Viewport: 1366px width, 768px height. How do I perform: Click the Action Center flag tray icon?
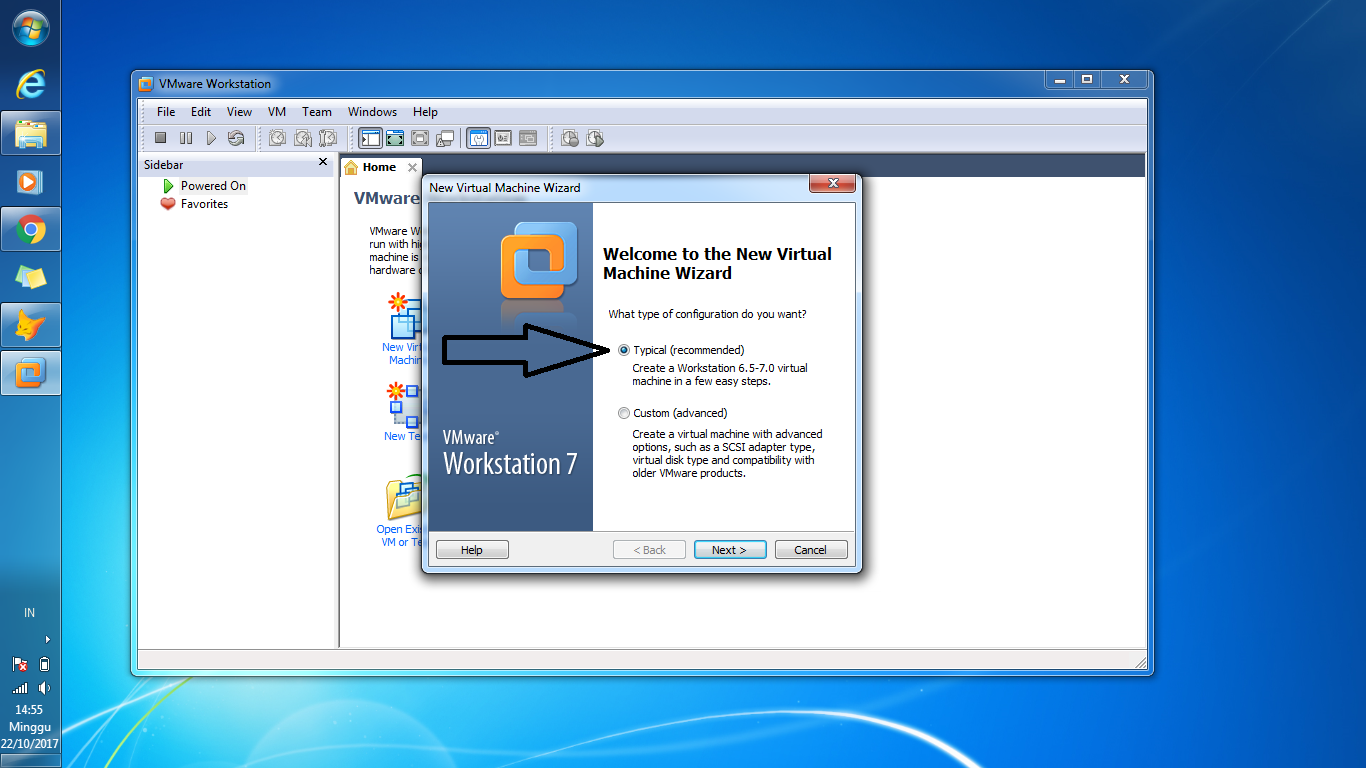click(x=19, y=664)
